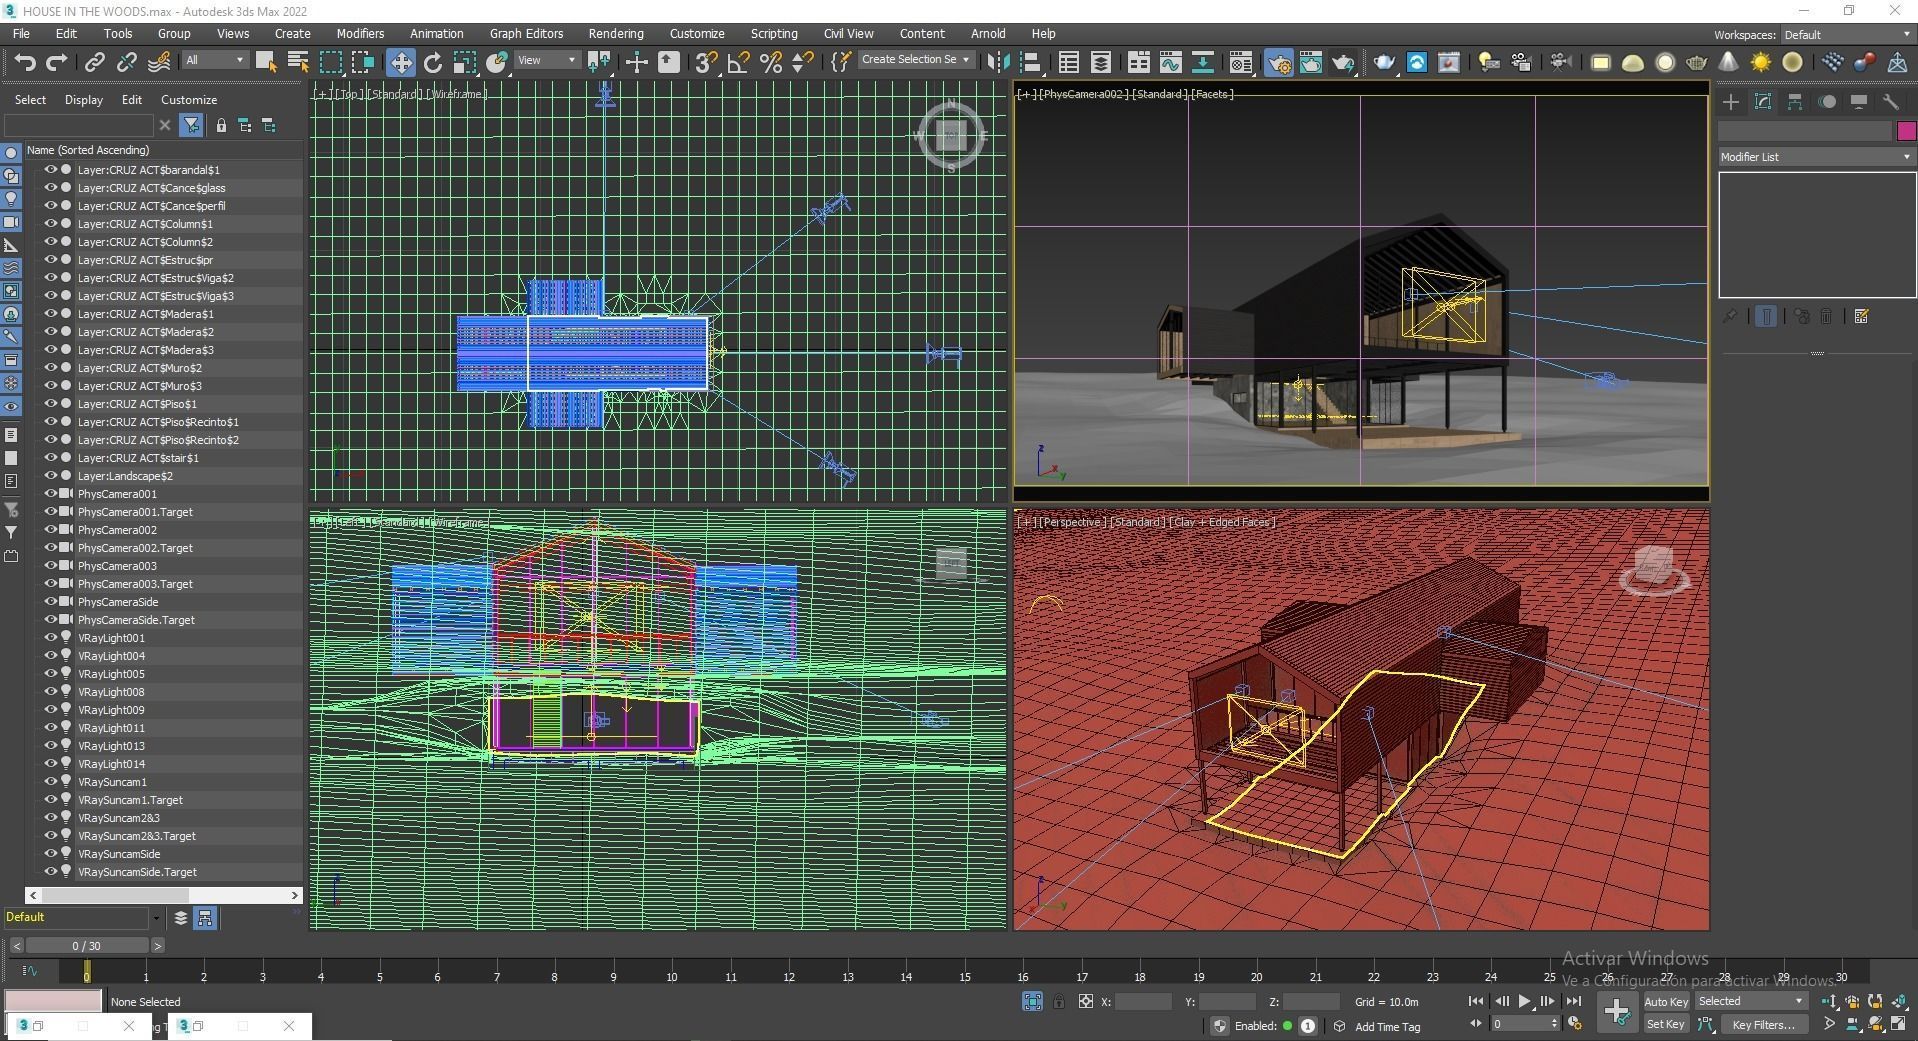Activate the Select and Move tool
The height and width of the screenshot is (1041, 1918).
400,63
